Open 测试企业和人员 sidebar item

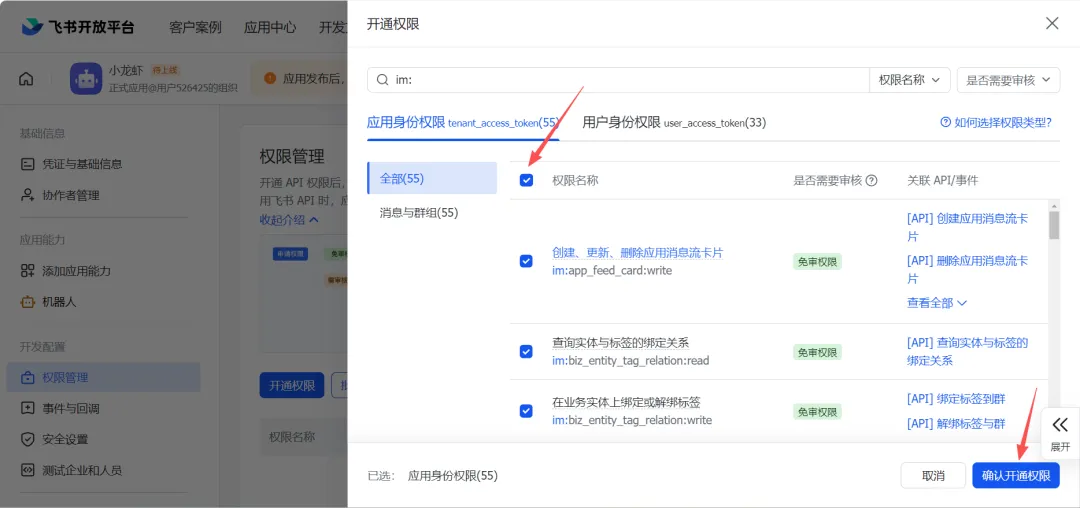[103, 470]
